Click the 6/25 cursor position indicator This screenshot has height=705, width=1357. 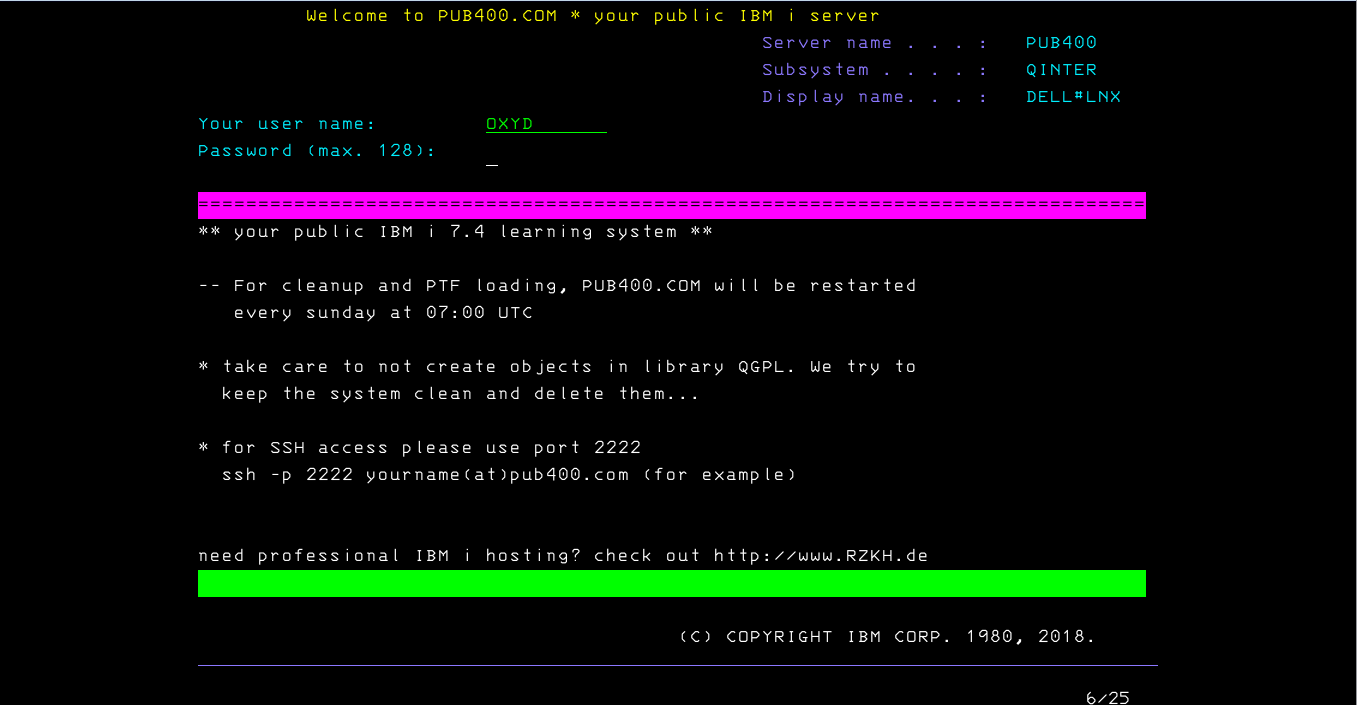(x=1107, y=697)
